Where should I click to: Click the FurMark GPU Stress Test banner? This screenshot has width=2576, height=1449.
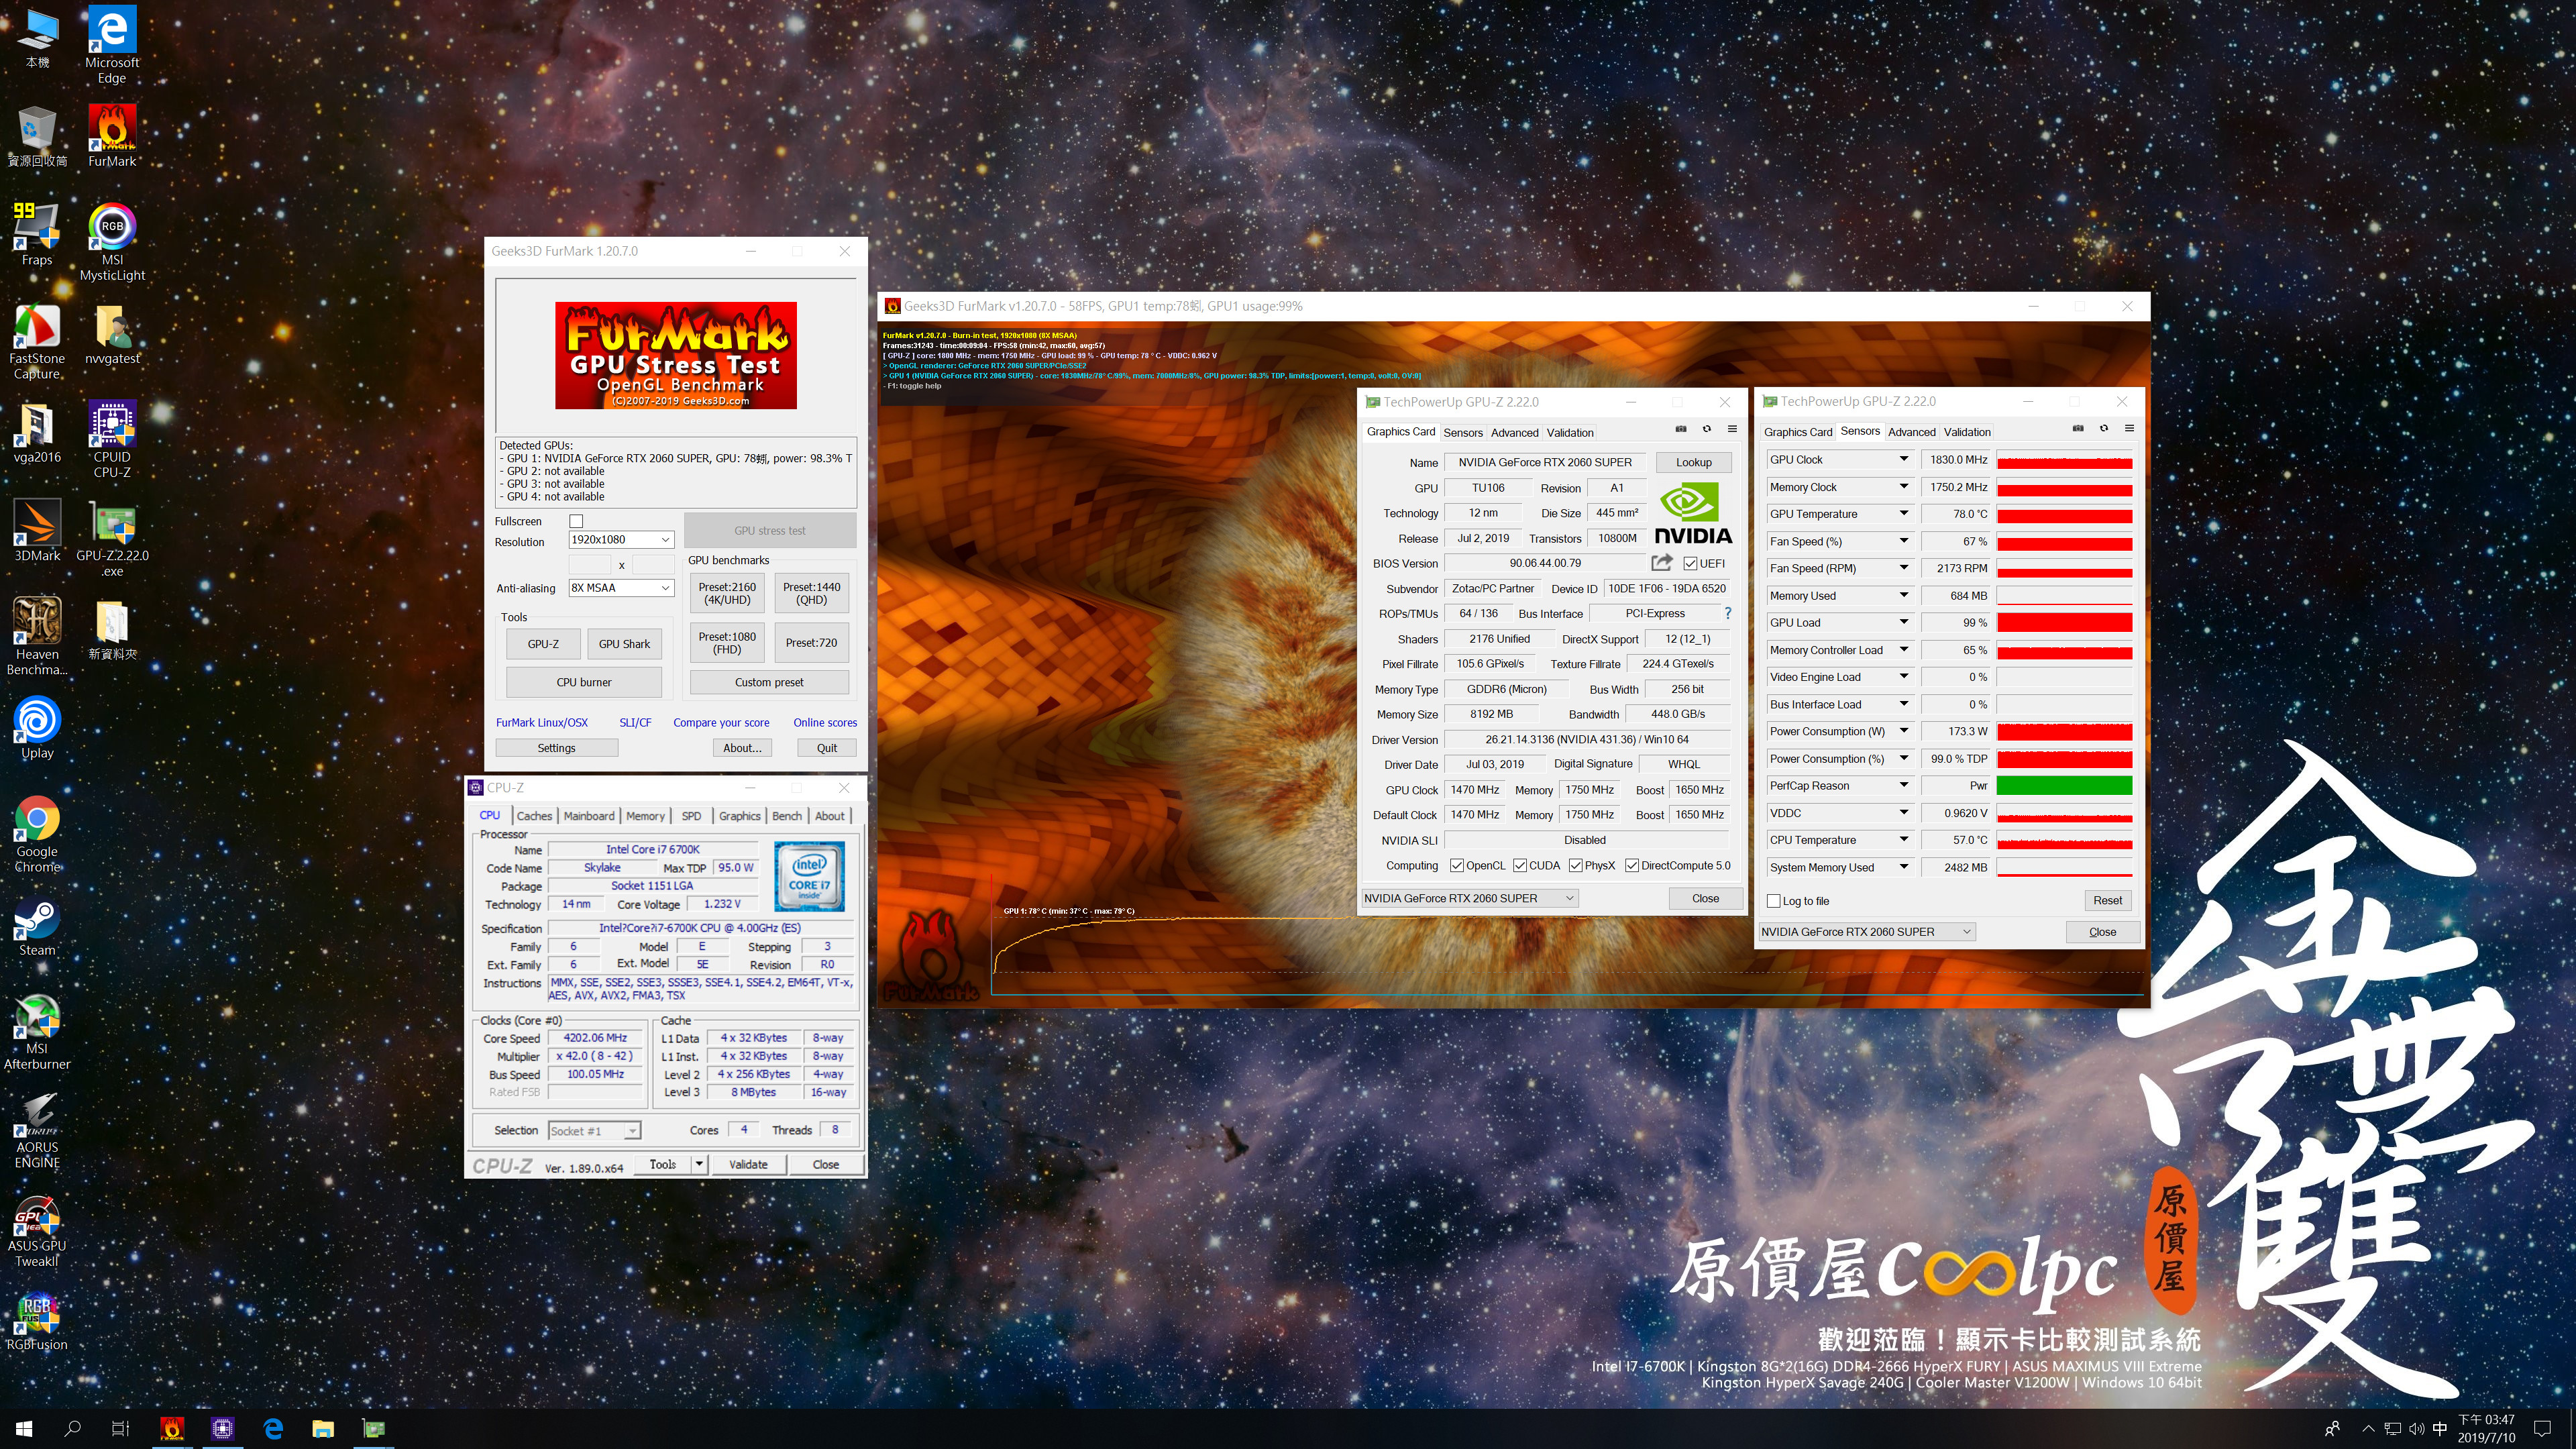[x=676, y=355]
